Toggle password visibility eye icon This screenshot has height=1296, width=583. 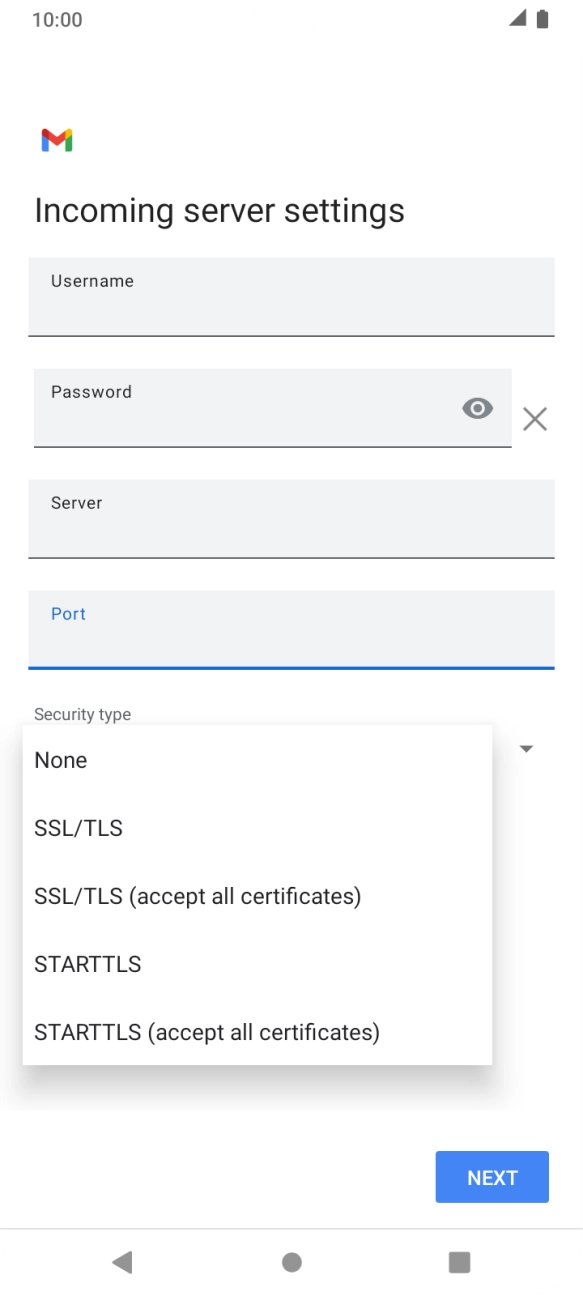point(478,408)
